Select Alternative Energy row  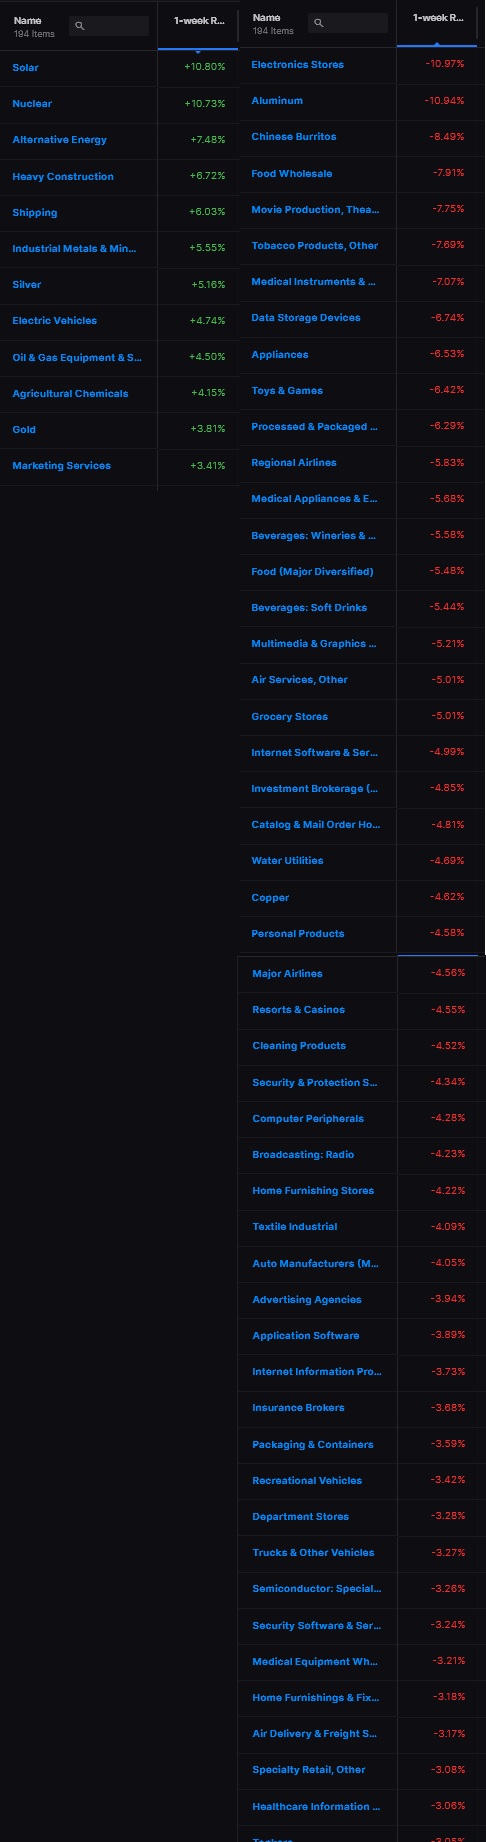pyautogui.click(x=119, y=140)
